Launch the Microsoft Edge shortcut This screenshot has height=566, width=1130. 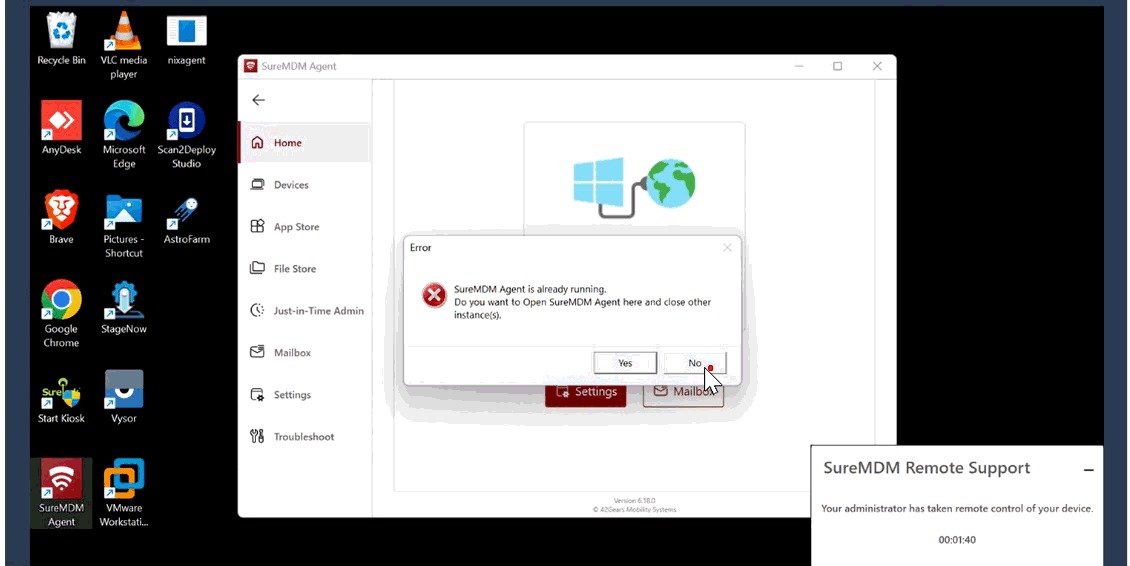point(124,122)
